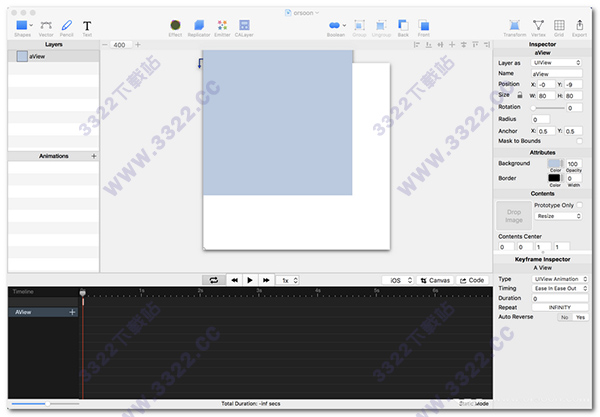Click the Rotation slider
The height and width of the screenshot is (417, 600).
[x=548, y=108]
